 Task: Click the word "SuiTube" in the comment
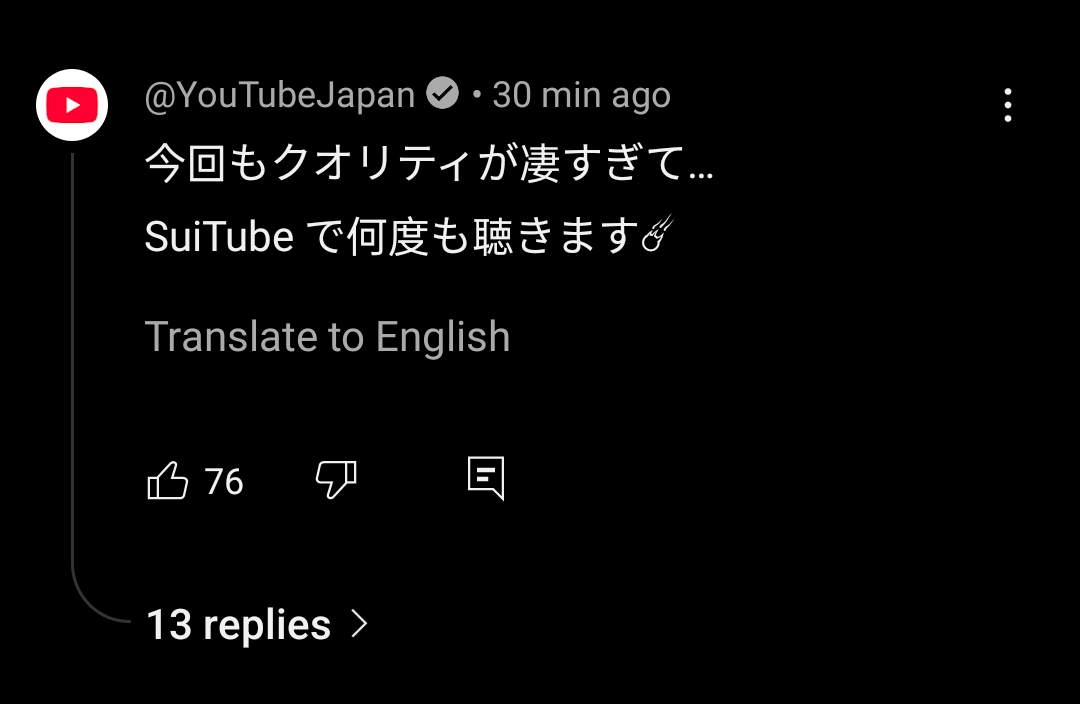pyautogui.click(x=219, y=237)
